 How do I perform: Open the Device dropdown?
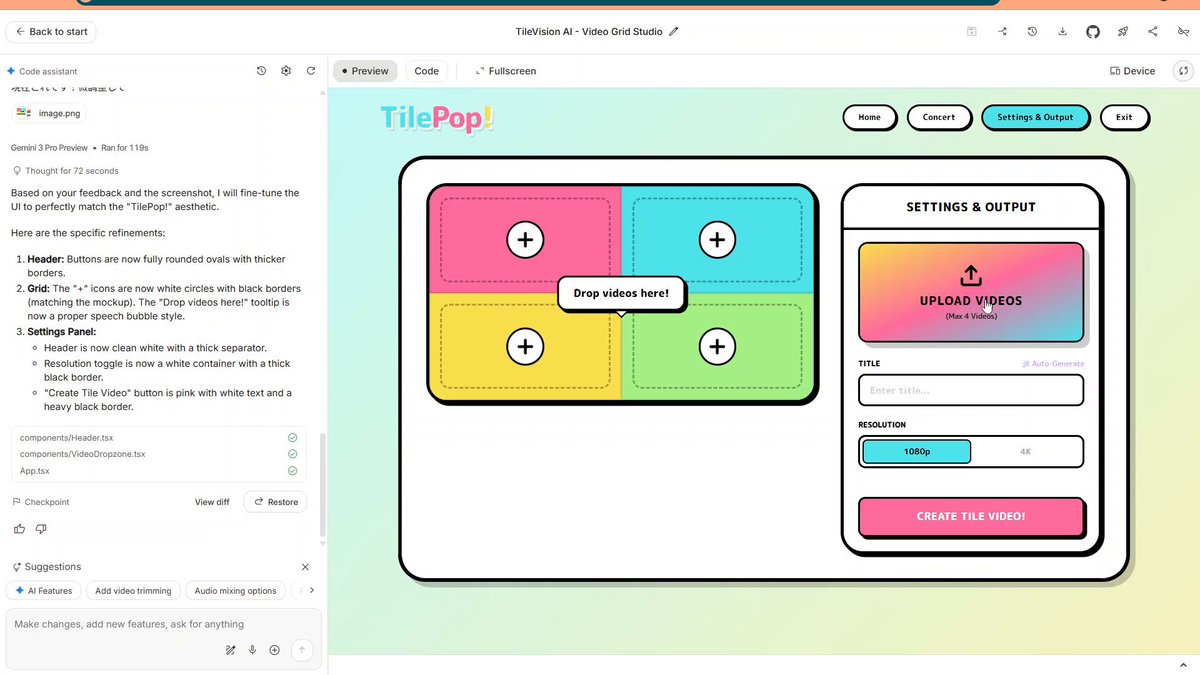tap(1133, 71)
